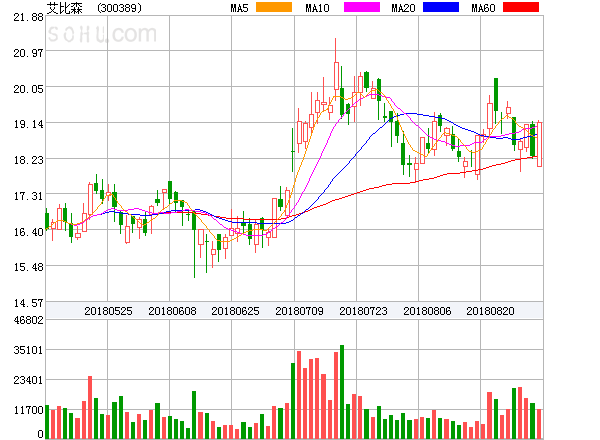Screen dimensions: 600x440
Task: Click the 17.31 price axis label
Action: (x=28, y=196)
